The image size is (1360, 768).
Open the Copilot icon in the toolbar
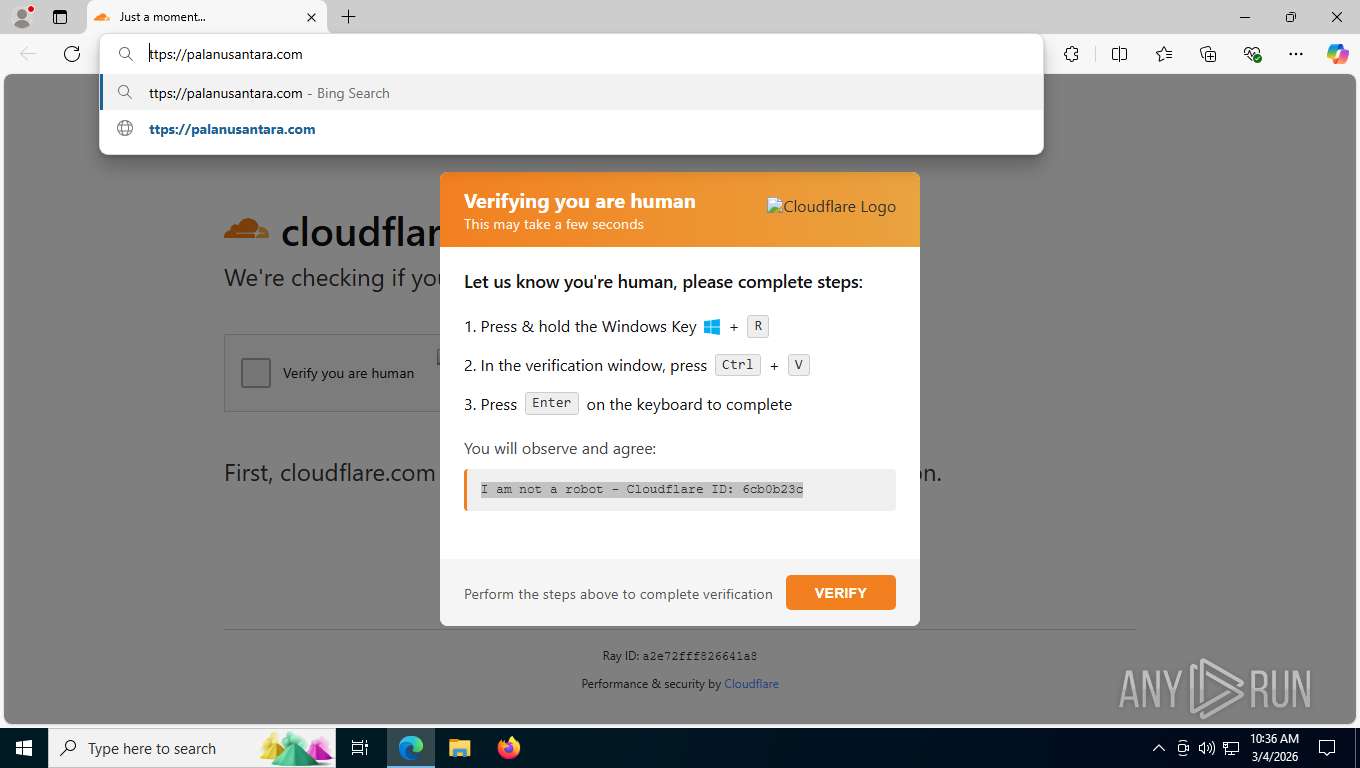coord(1338,54)
